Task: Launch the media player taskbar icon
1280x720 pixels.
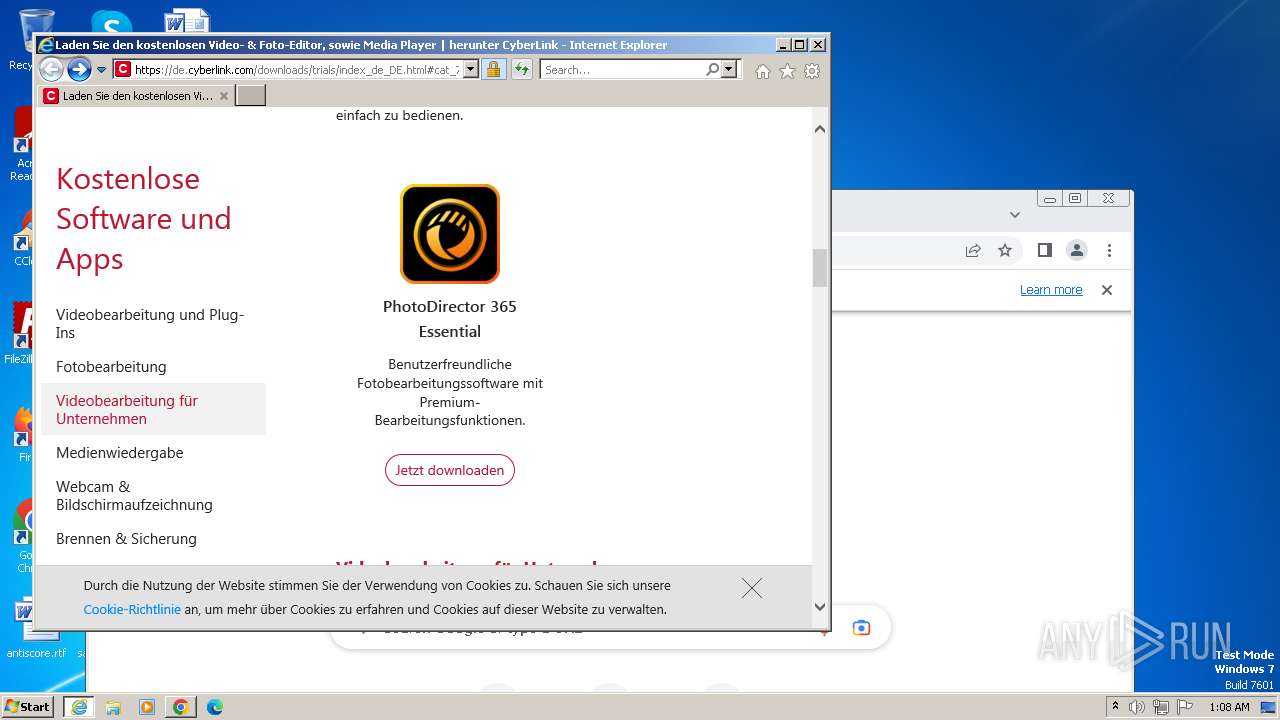Action: click(x=147, y=707)
